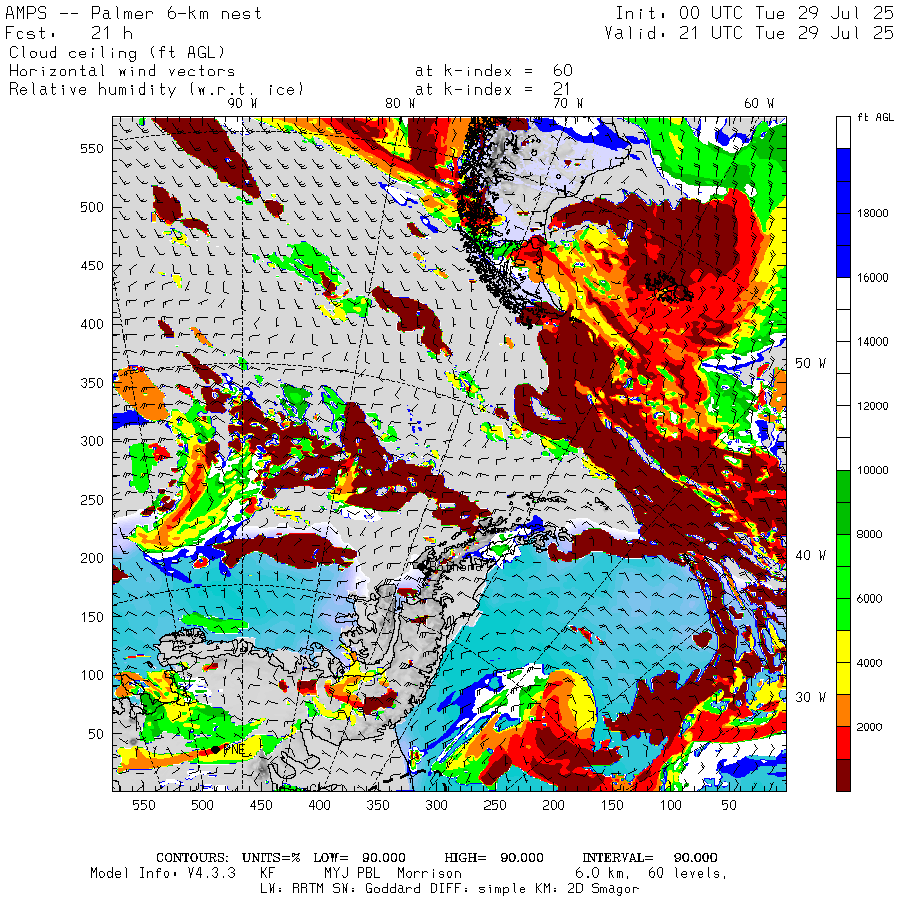This screenshot has height=900, width=900.
Task: Click the 'Valid: 21 UTC Tue 29 Jul 25' text
Action: click(x=748, y=33)
